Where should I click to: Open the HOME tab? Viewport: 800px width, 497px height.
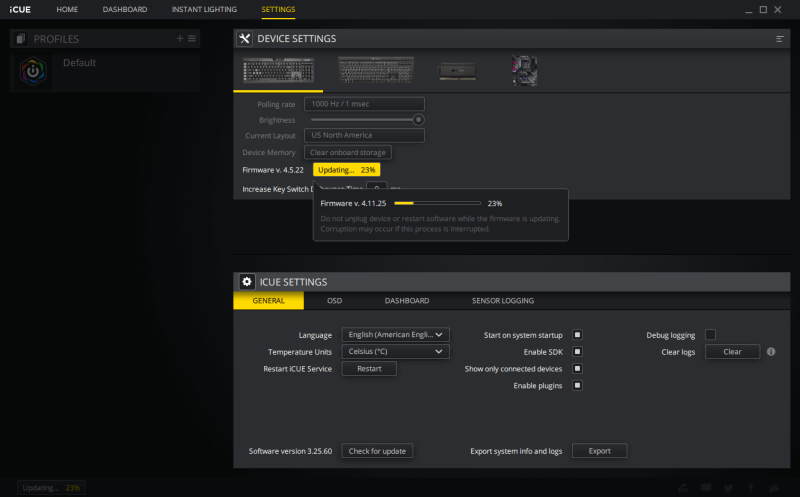click(x=67, y=9)
